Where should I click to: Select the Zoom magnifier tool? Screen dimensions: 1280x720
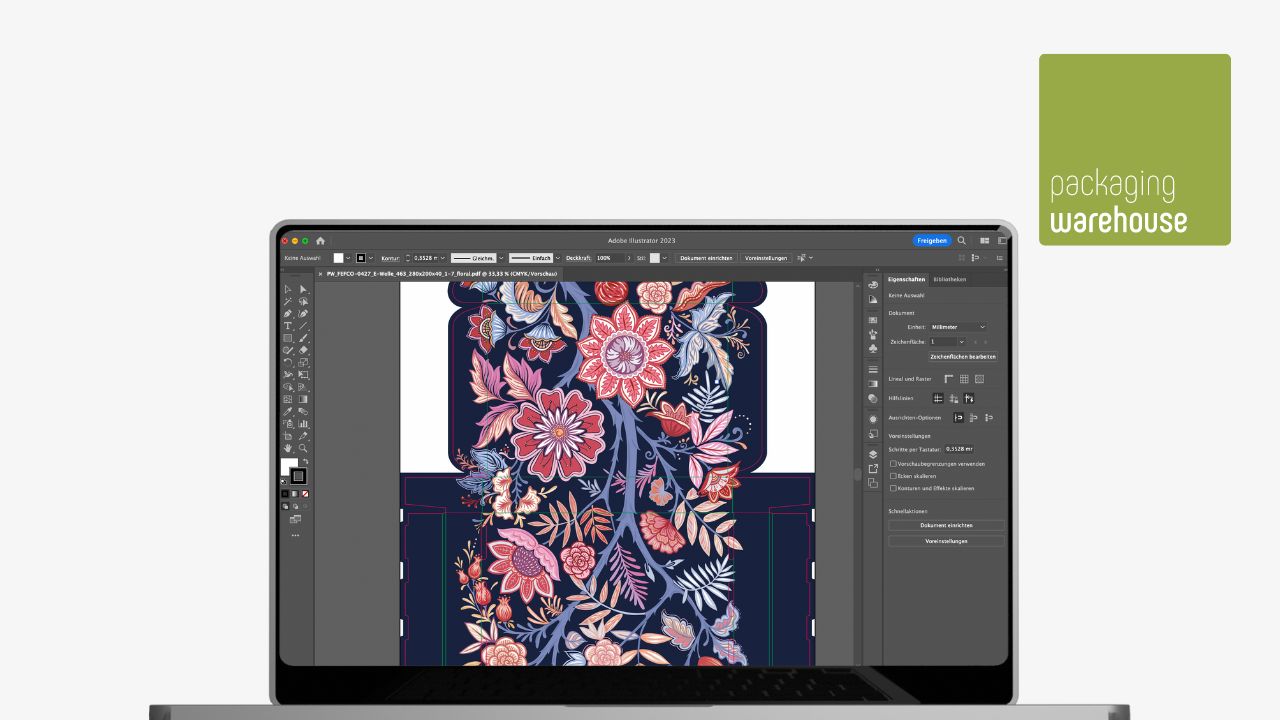tap(303, 448)
